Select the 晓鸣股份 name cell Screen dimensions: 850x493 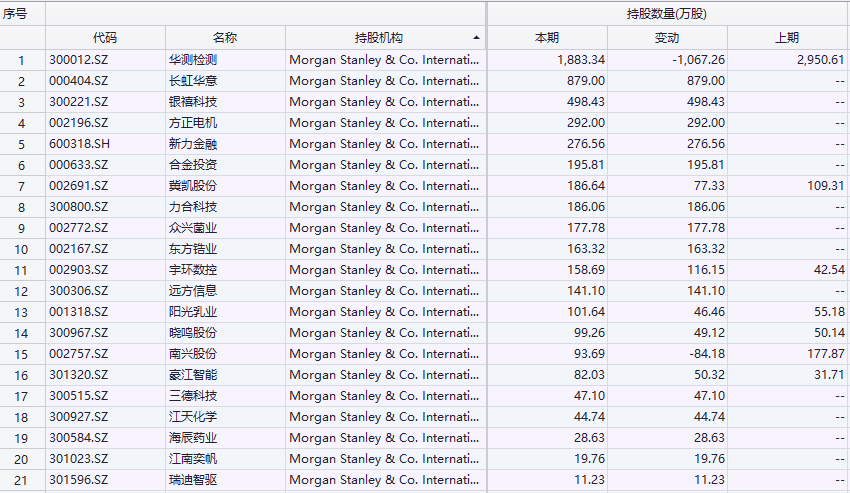click(193, 333)
